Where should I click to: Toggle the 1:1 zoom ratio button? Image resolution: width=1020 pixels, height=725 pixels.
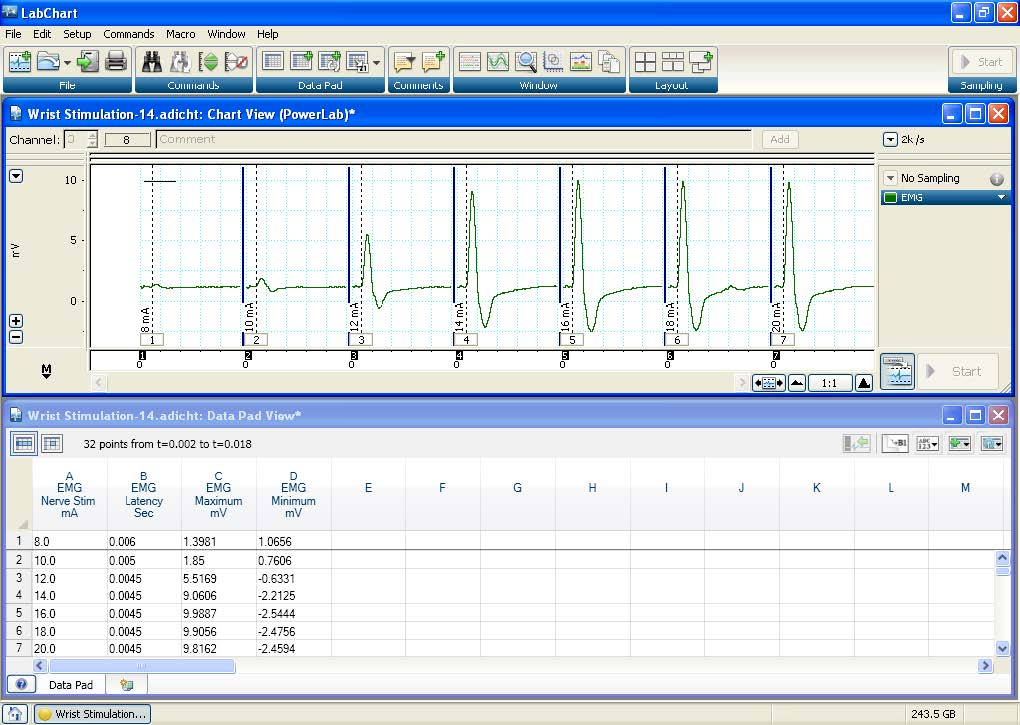click(831, 382)
